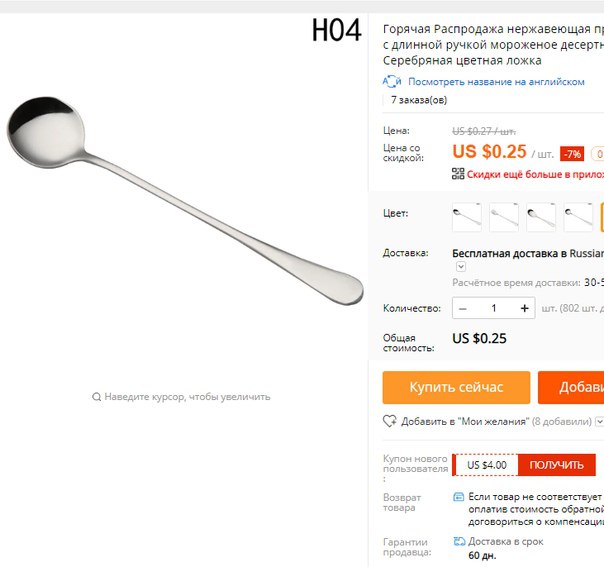Click the magnifier icon under the product image

coord(96,397)
